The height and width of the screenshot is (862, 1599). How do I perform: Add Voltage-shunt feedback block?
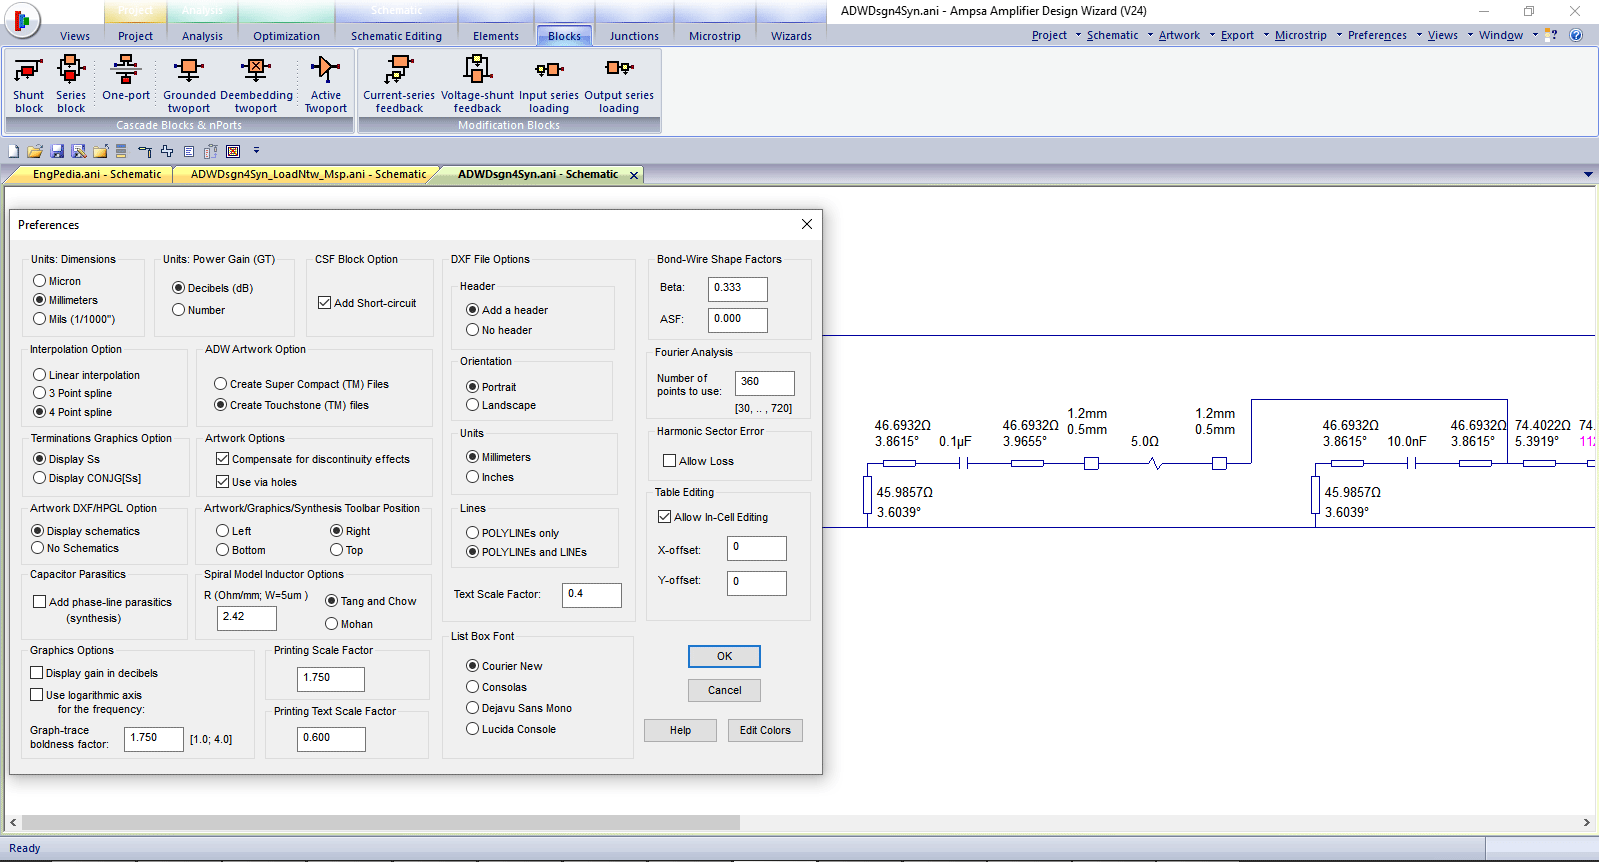coord(477,84)
